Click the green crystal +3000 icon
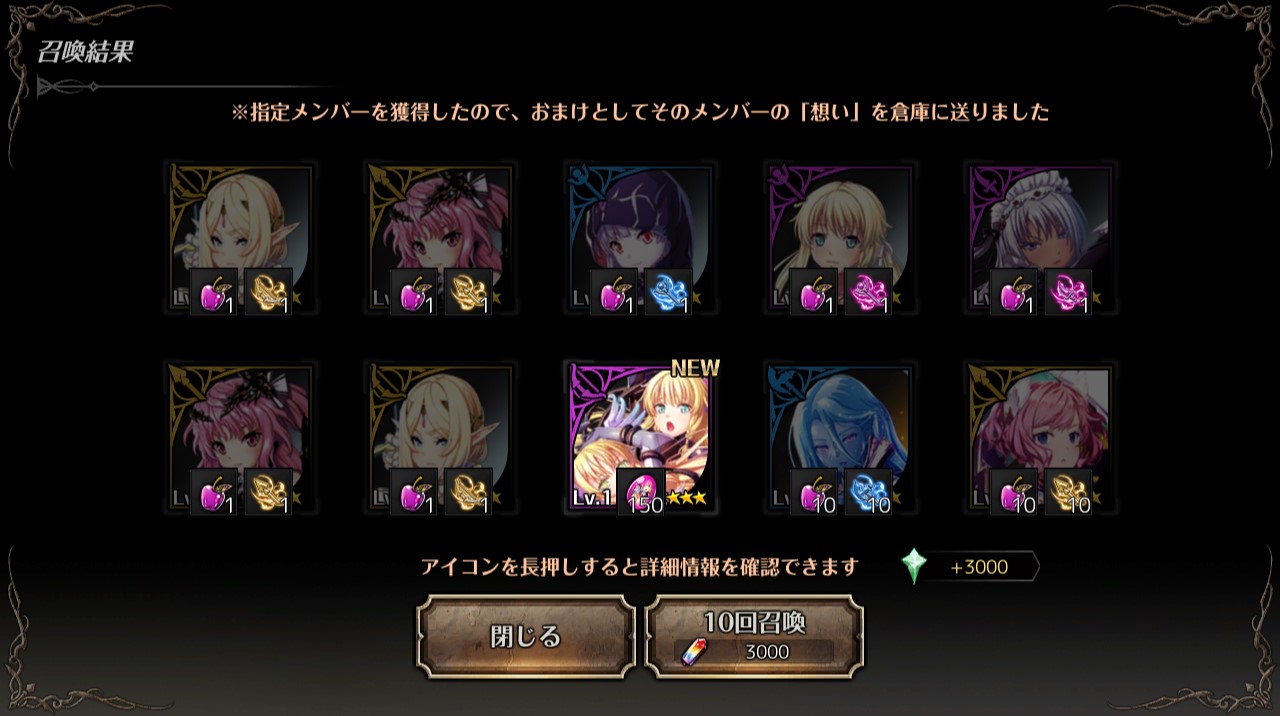The image size is (1280, 716). click(x=914, y=566)
